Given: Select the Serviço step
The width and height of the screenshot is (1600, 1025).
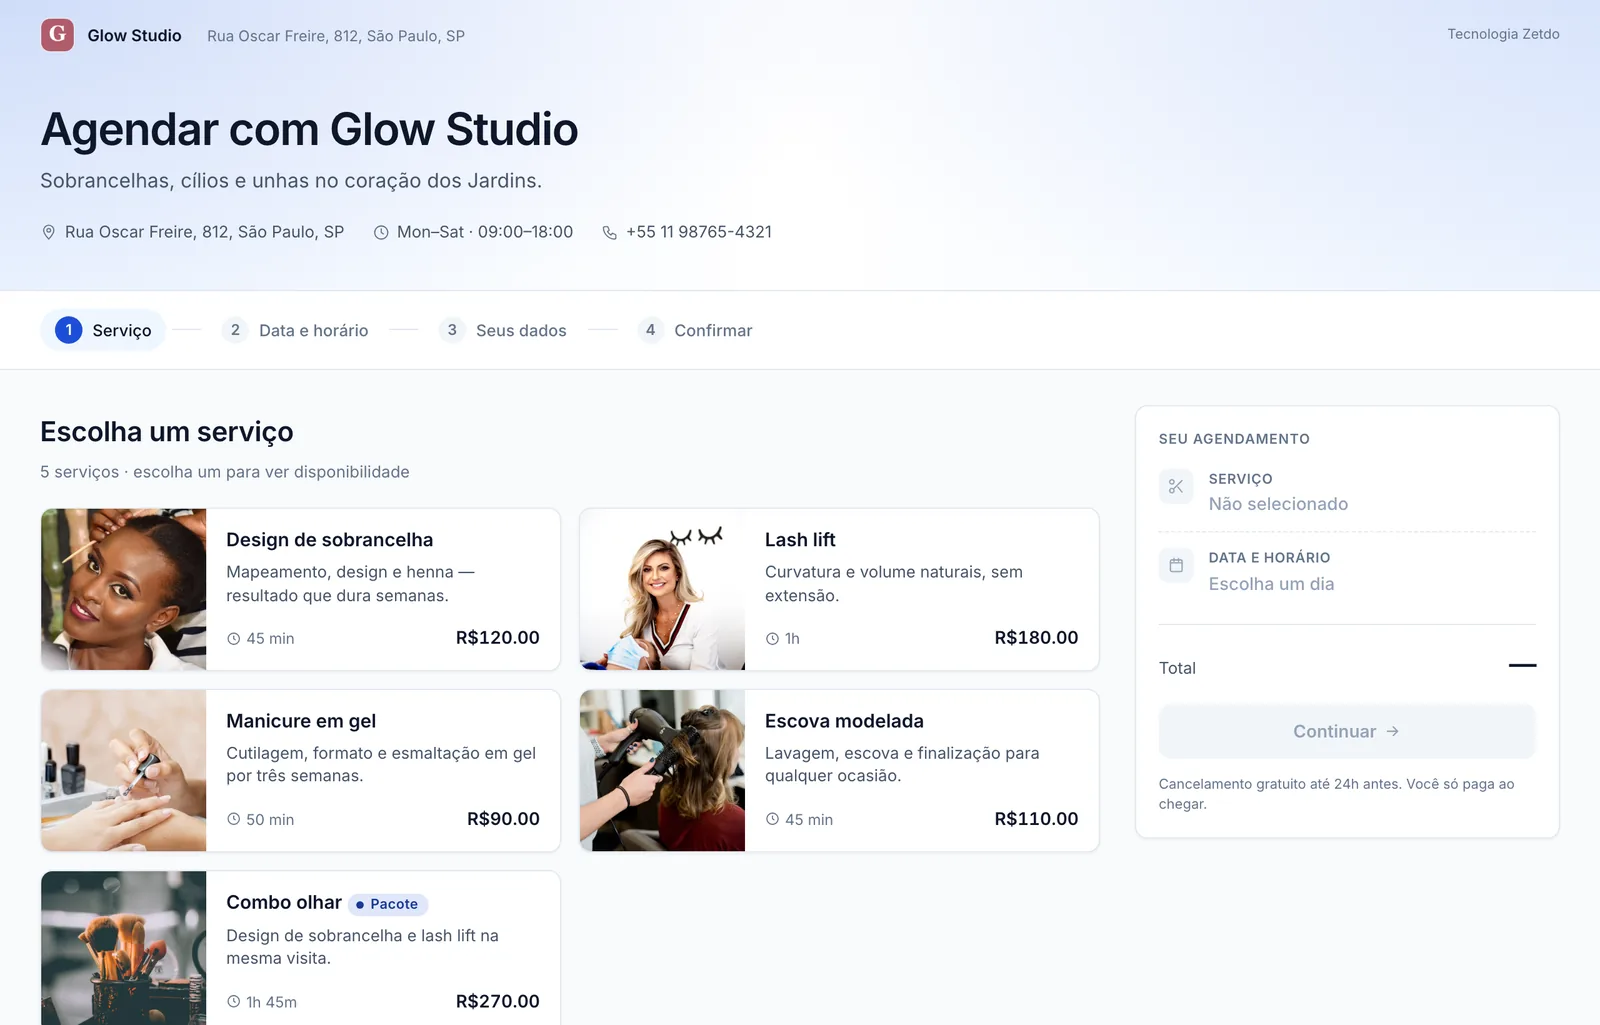Looking at the screenshot, I should pos(103,330).
